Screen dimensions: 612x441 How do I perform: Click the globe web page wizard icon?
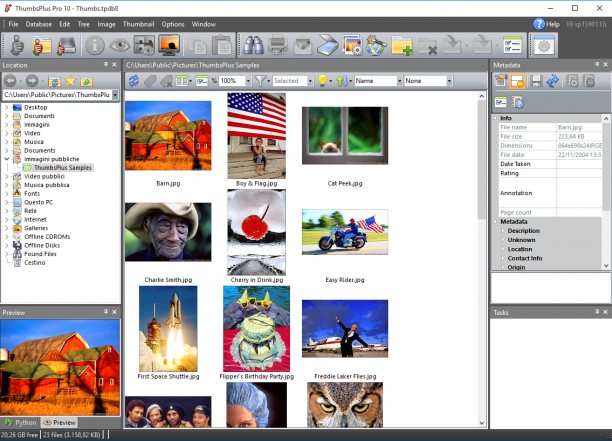pos(376,45)
